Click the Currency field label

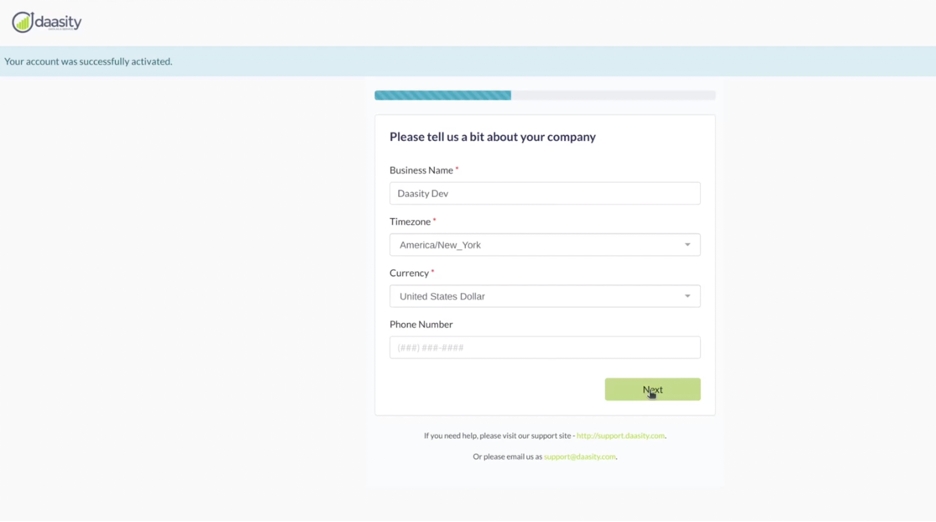(409, 273)
